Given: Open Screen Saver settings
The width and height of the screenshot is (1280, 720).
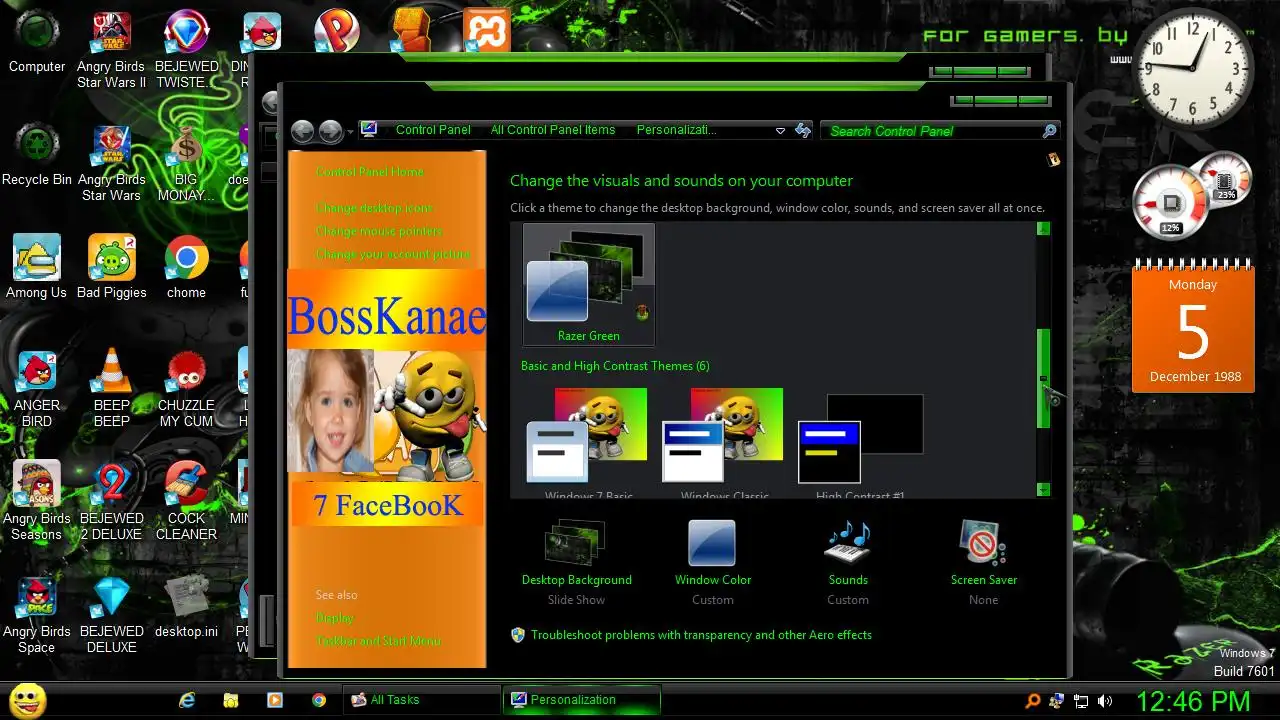Looking at the screenshot, I should [983, 562].
